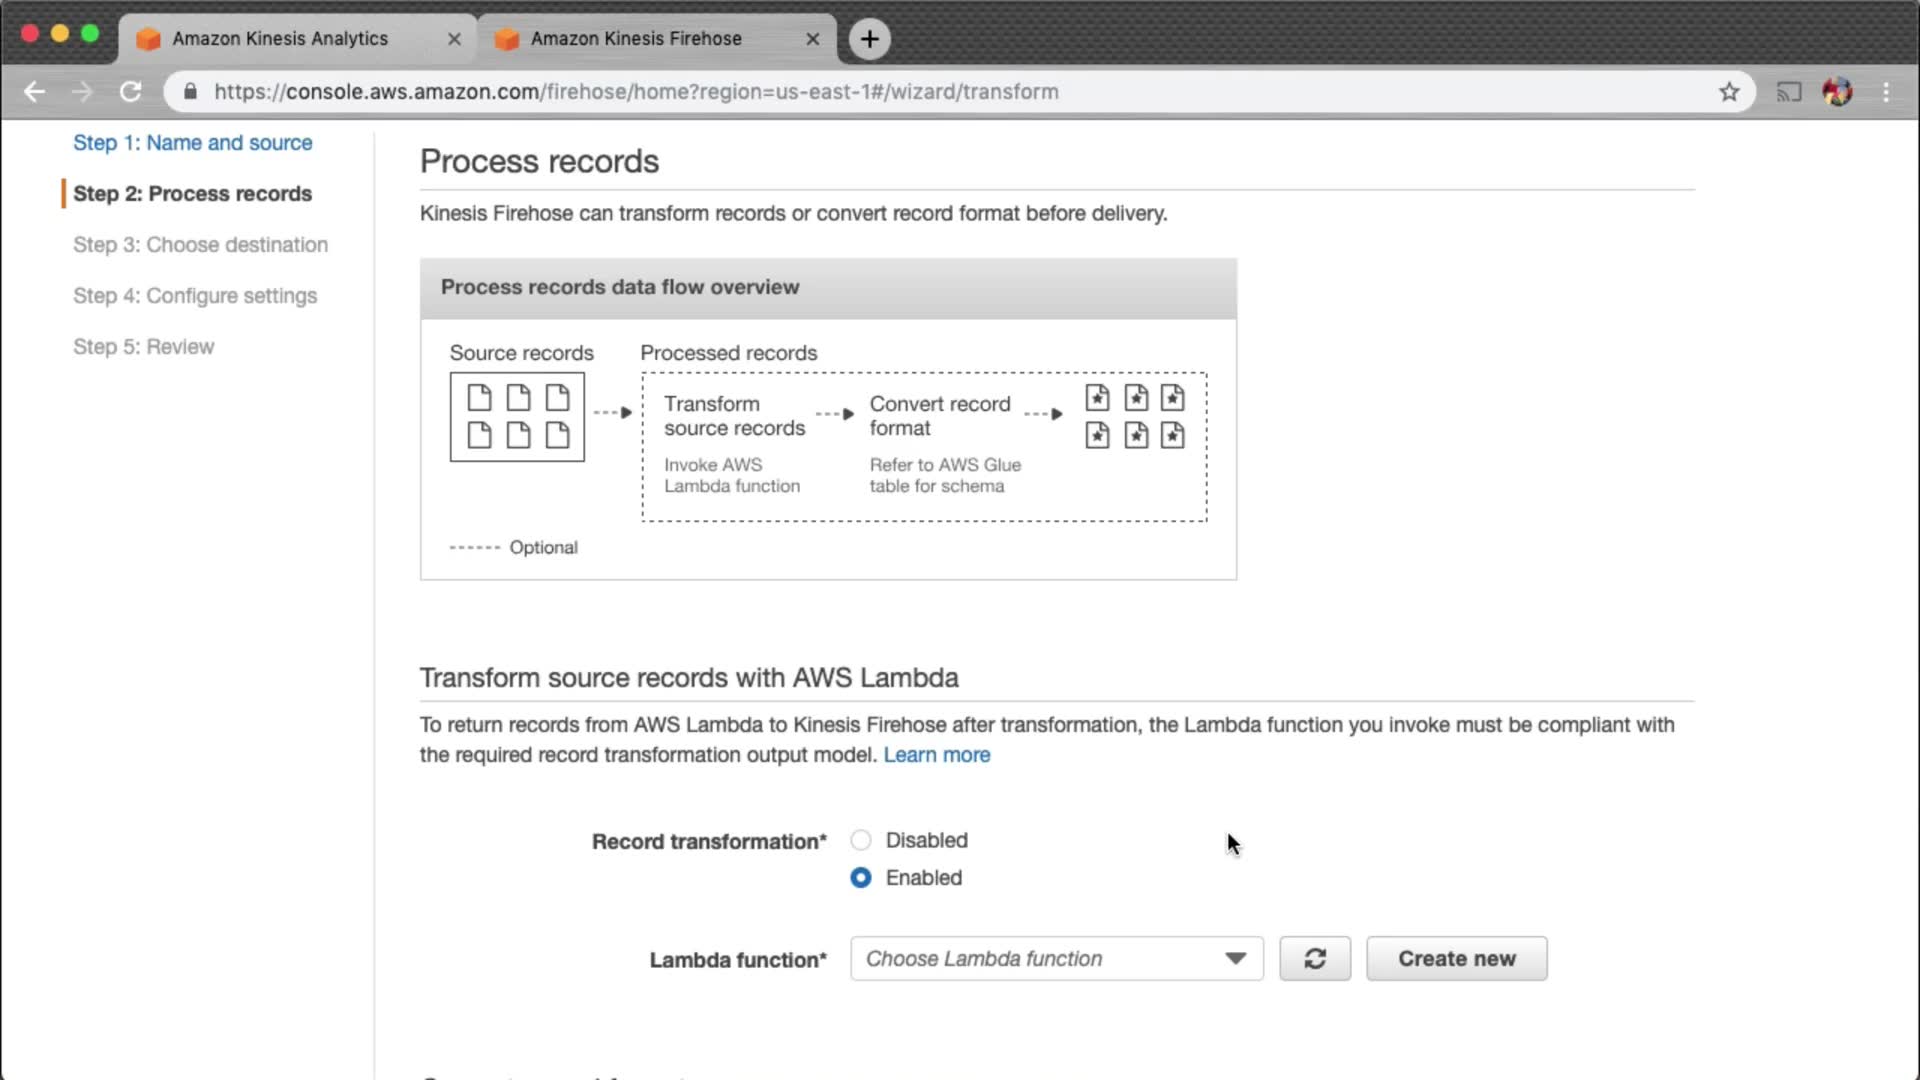This screenshot has width=1920, height=1080.
Task: Open the Choose Lambda function dropdown
Action: (1056, 958)
